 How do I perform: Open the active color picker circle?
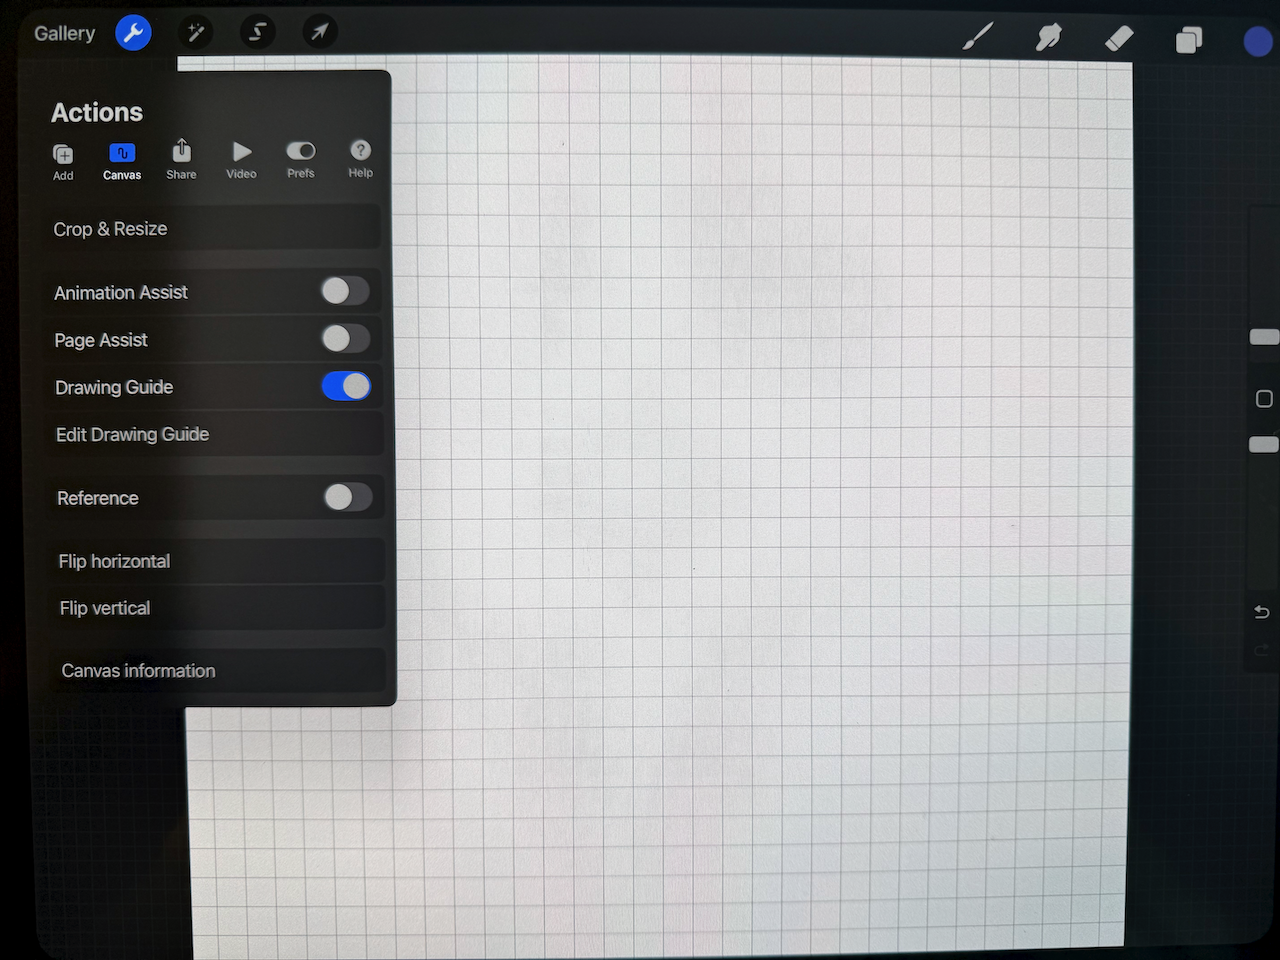(1259, 41)
